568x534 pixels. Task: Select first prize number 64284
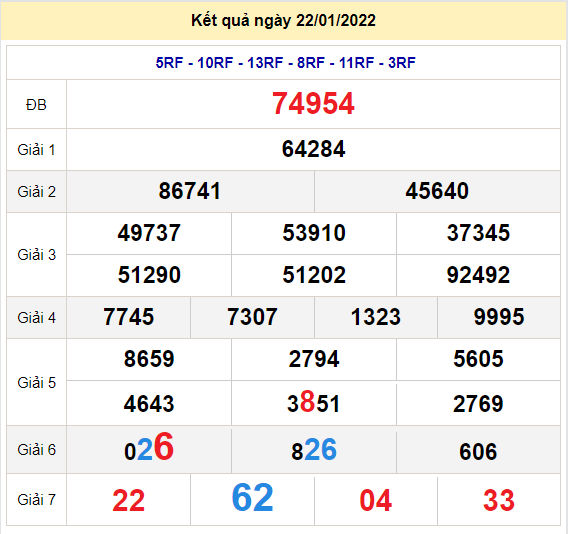(x=313, y=149)
